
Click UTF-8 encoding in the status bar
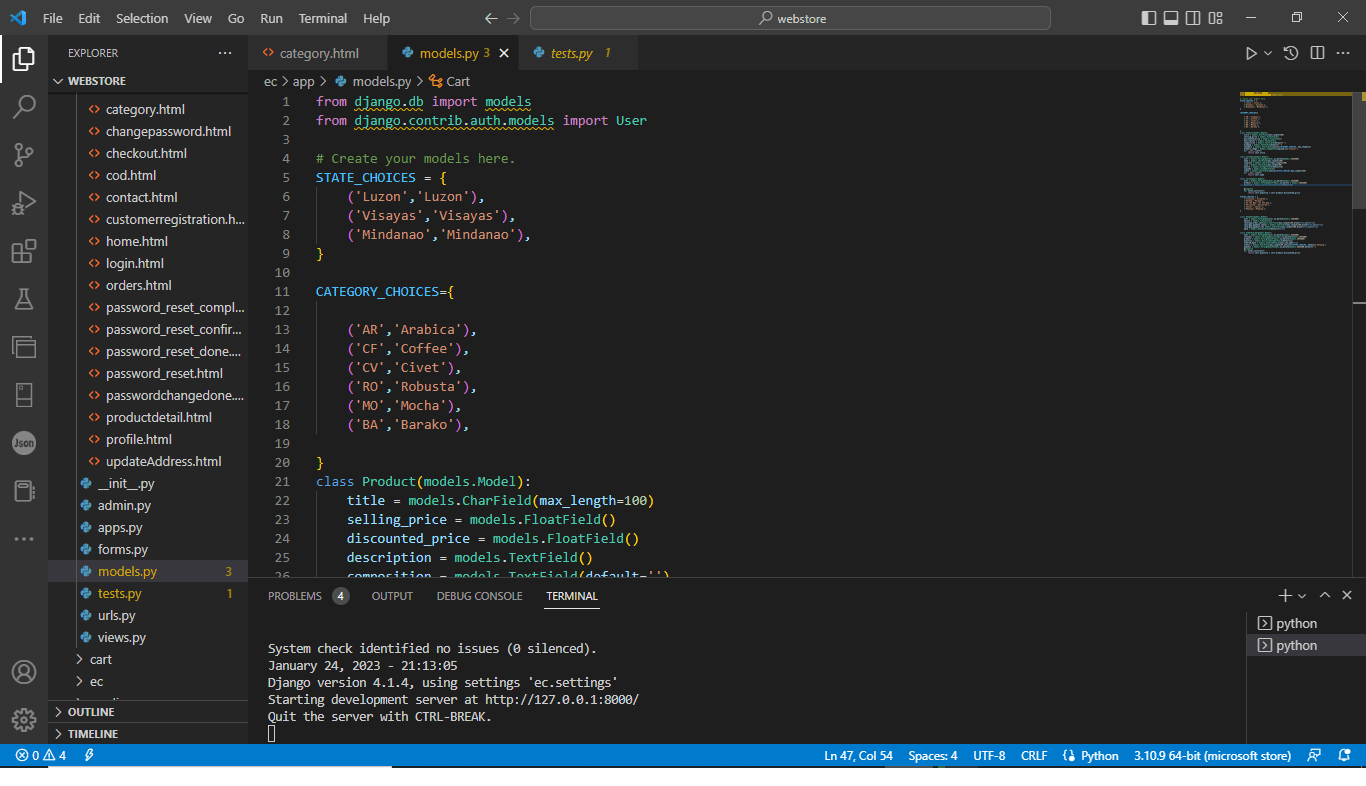pyautogui.click(x=988, y=755)
